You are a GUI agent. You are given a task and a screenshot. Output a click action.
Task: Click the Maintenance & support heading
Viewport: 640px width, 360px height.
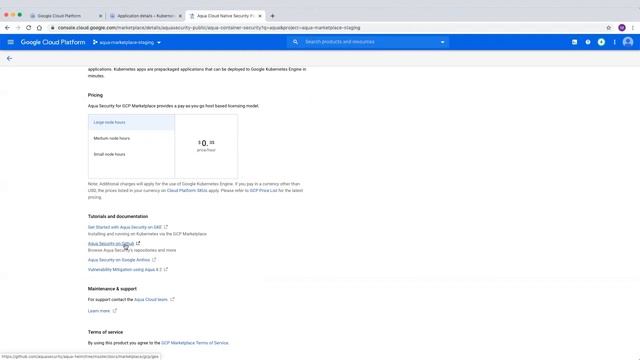[112, 289]
